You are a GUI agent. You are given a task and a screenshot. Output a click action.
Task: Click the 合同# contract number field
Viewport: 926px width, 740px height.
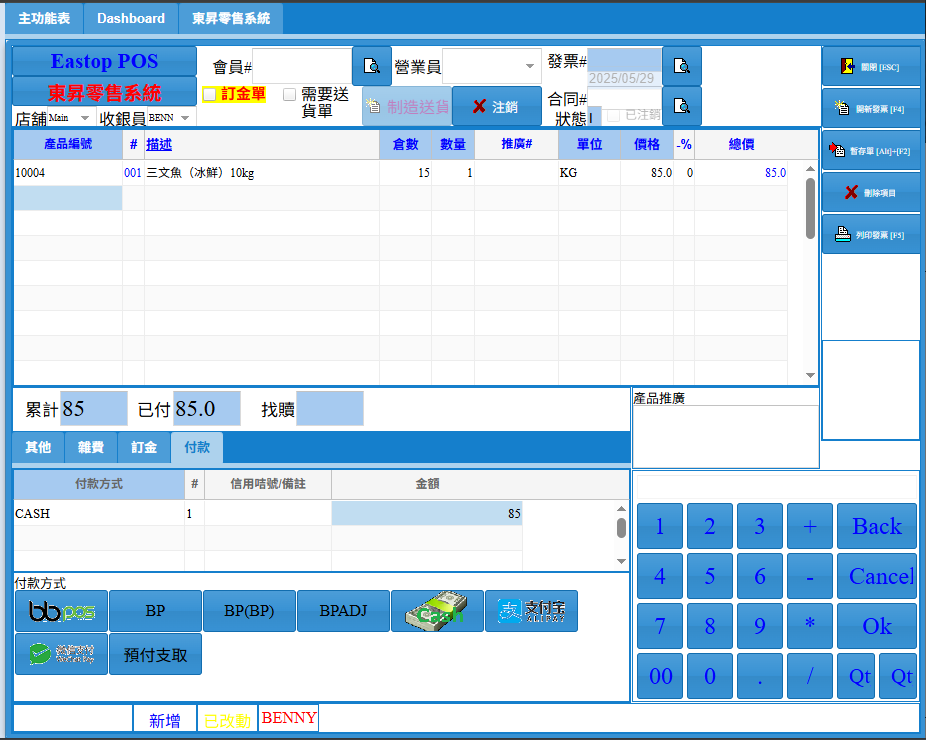624,98
